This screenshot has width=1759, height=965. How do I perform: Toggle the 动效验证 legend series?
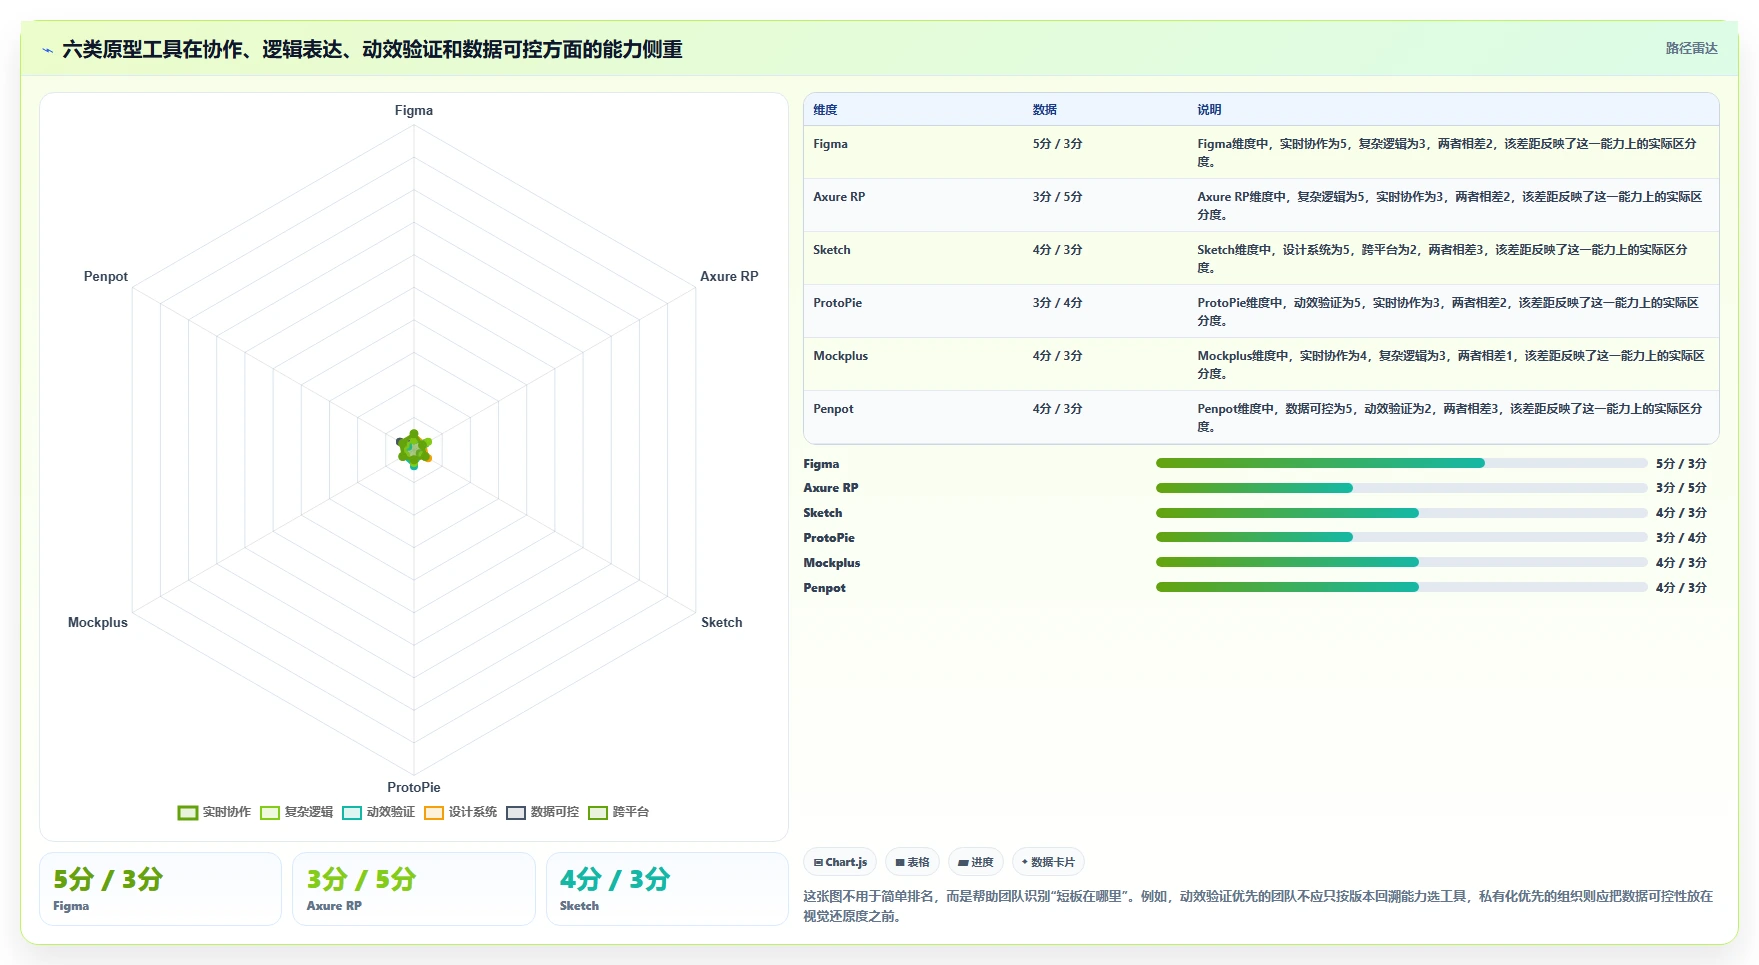(378, 812)
